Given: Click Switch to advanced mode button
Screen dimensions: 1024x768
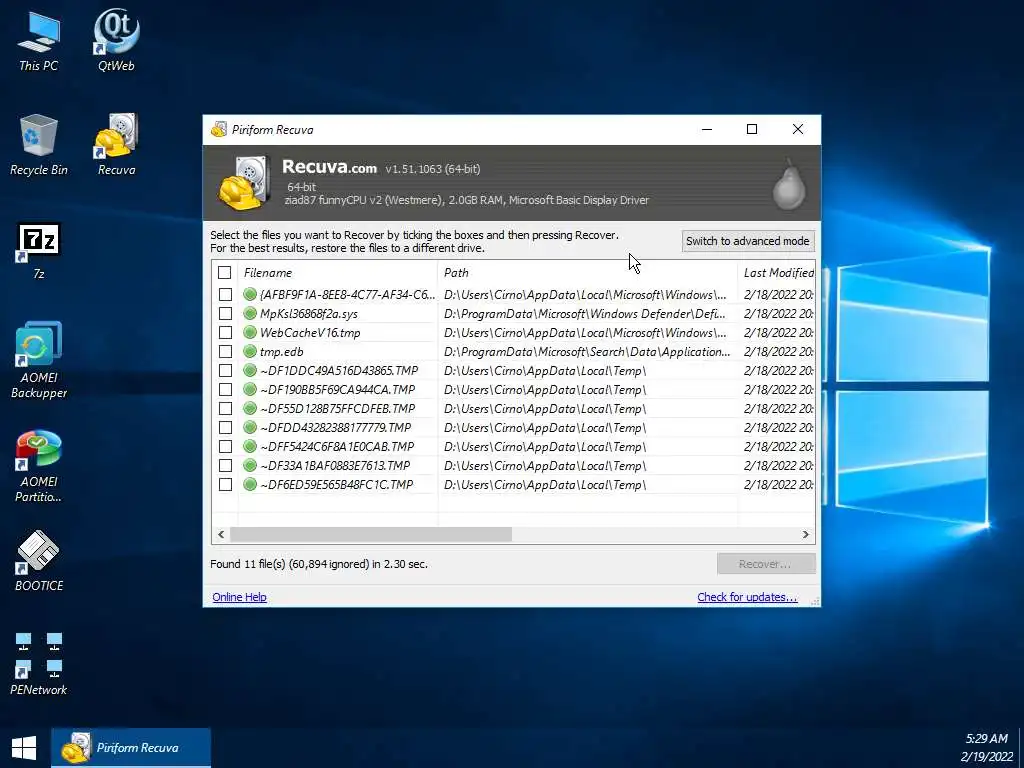Looking at the screenshot, I should coord(748,241).
